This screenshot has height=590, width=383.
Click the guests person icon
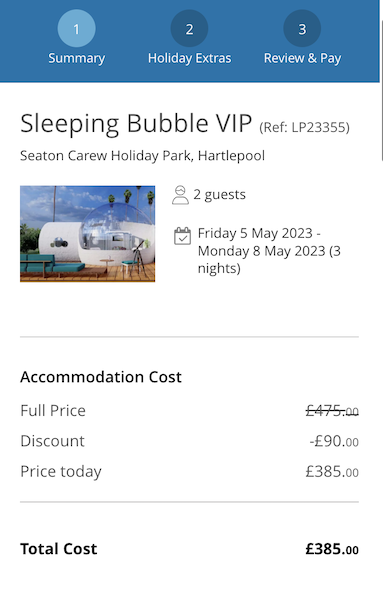pyautogui.click(x=180, y=195)
